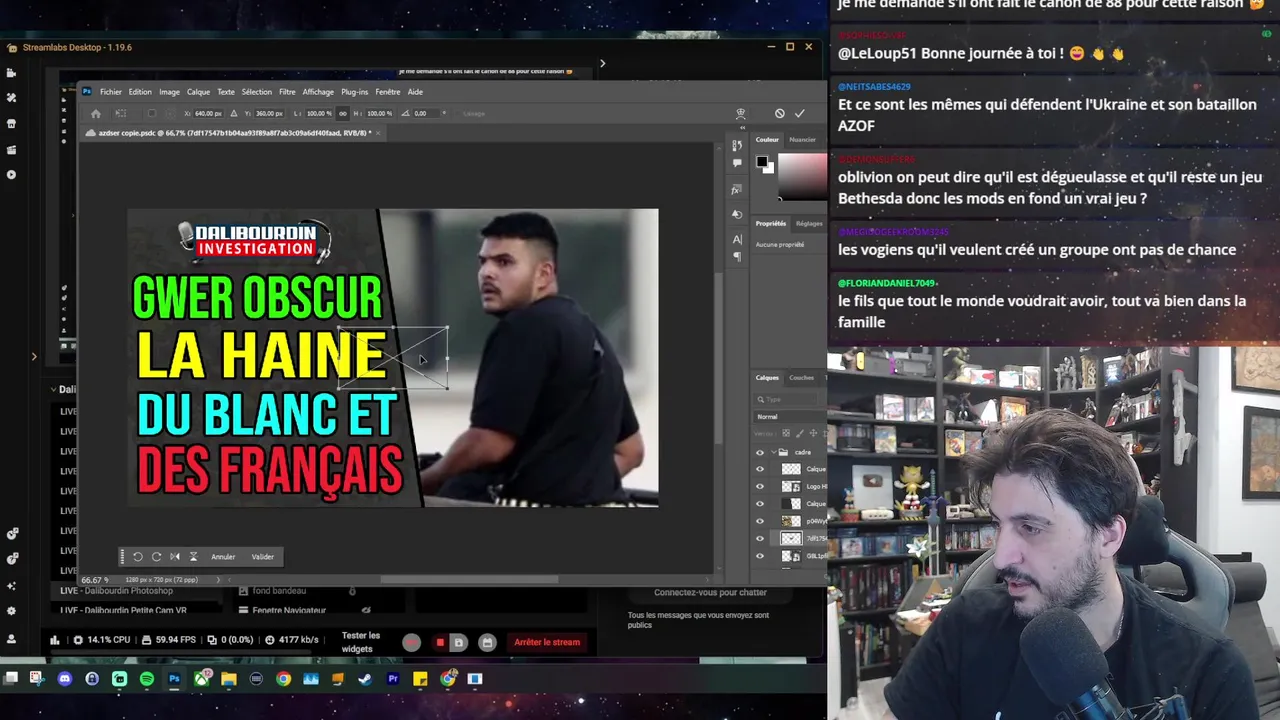The width and height of the screenshot is (1280, 720).
Task: Click Tester les widgets in Streamlabs
Action: tap(361, 642)
